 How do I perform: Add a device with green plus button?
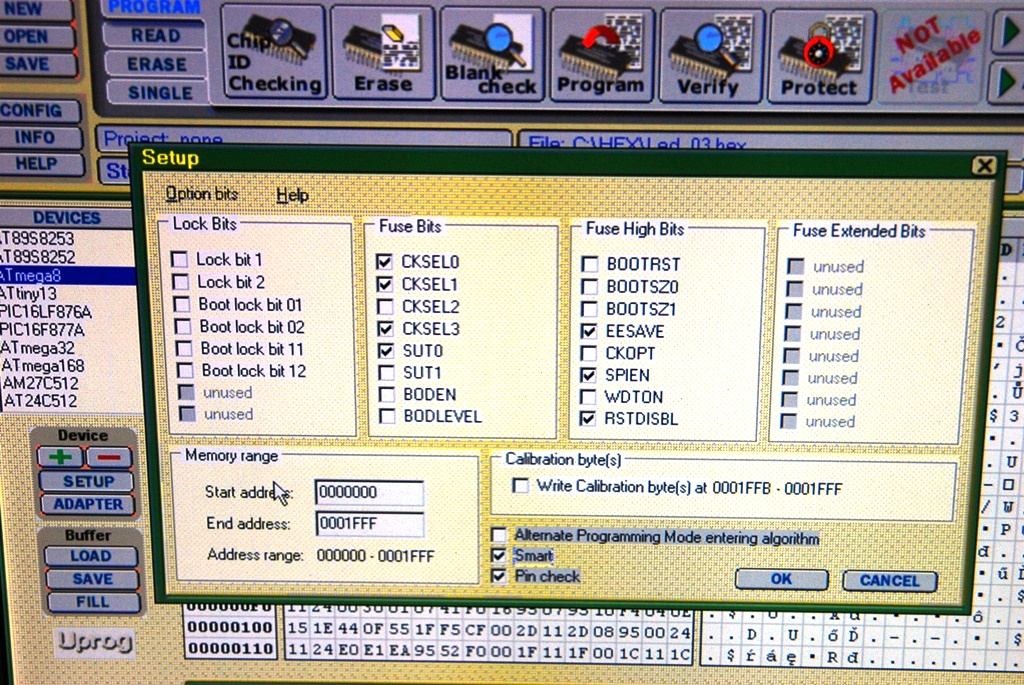tap(59, 457)
